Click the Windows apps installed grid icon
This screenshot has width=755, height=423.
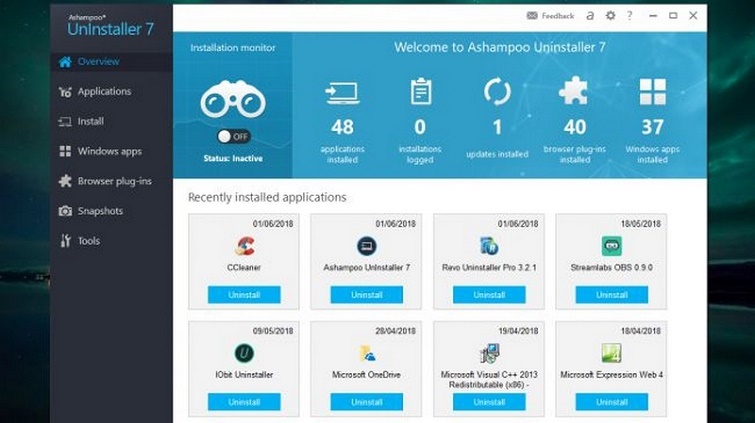pos(652,92)
